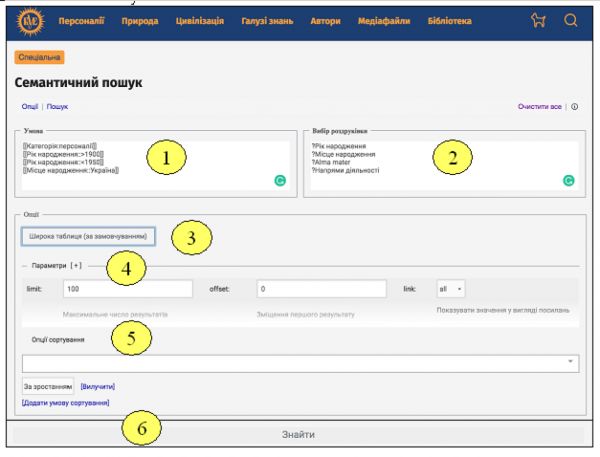Image resolution: width=600 pixels, height=457 pixels.
Task: Follow the Опції link
Action: click(x=30, y=107)
